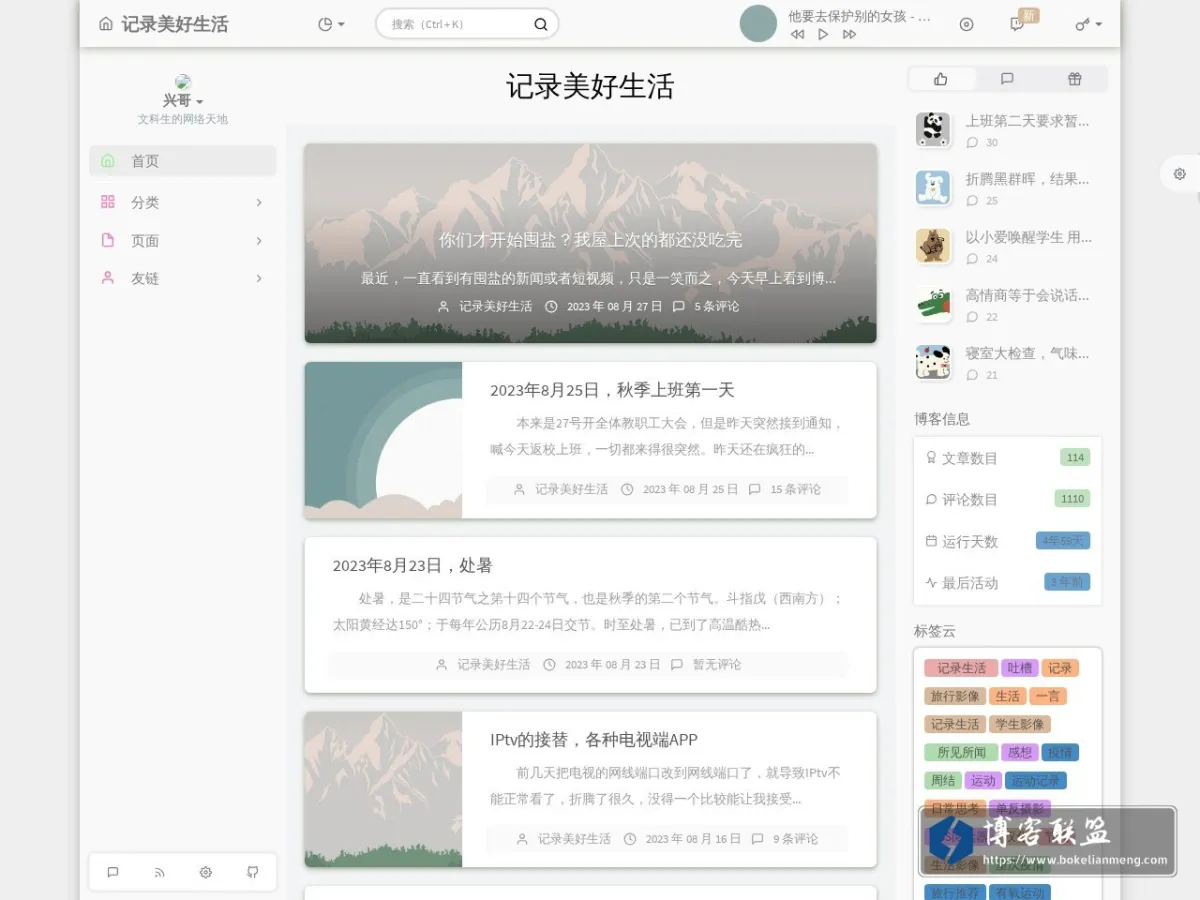Click the music player album cover
1200x900 pixels.
point(758,23)
